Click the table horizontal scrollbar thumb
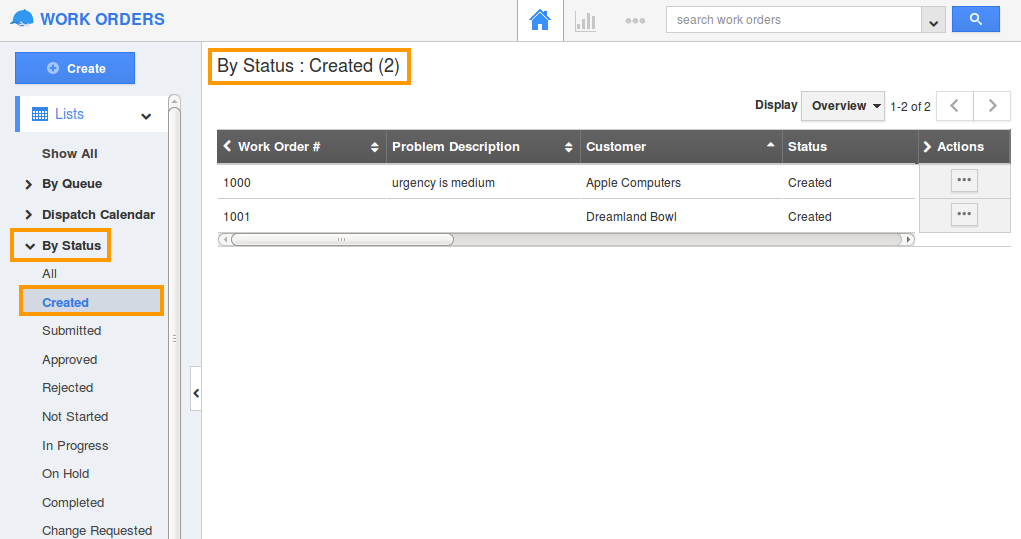 click(342, 240)
